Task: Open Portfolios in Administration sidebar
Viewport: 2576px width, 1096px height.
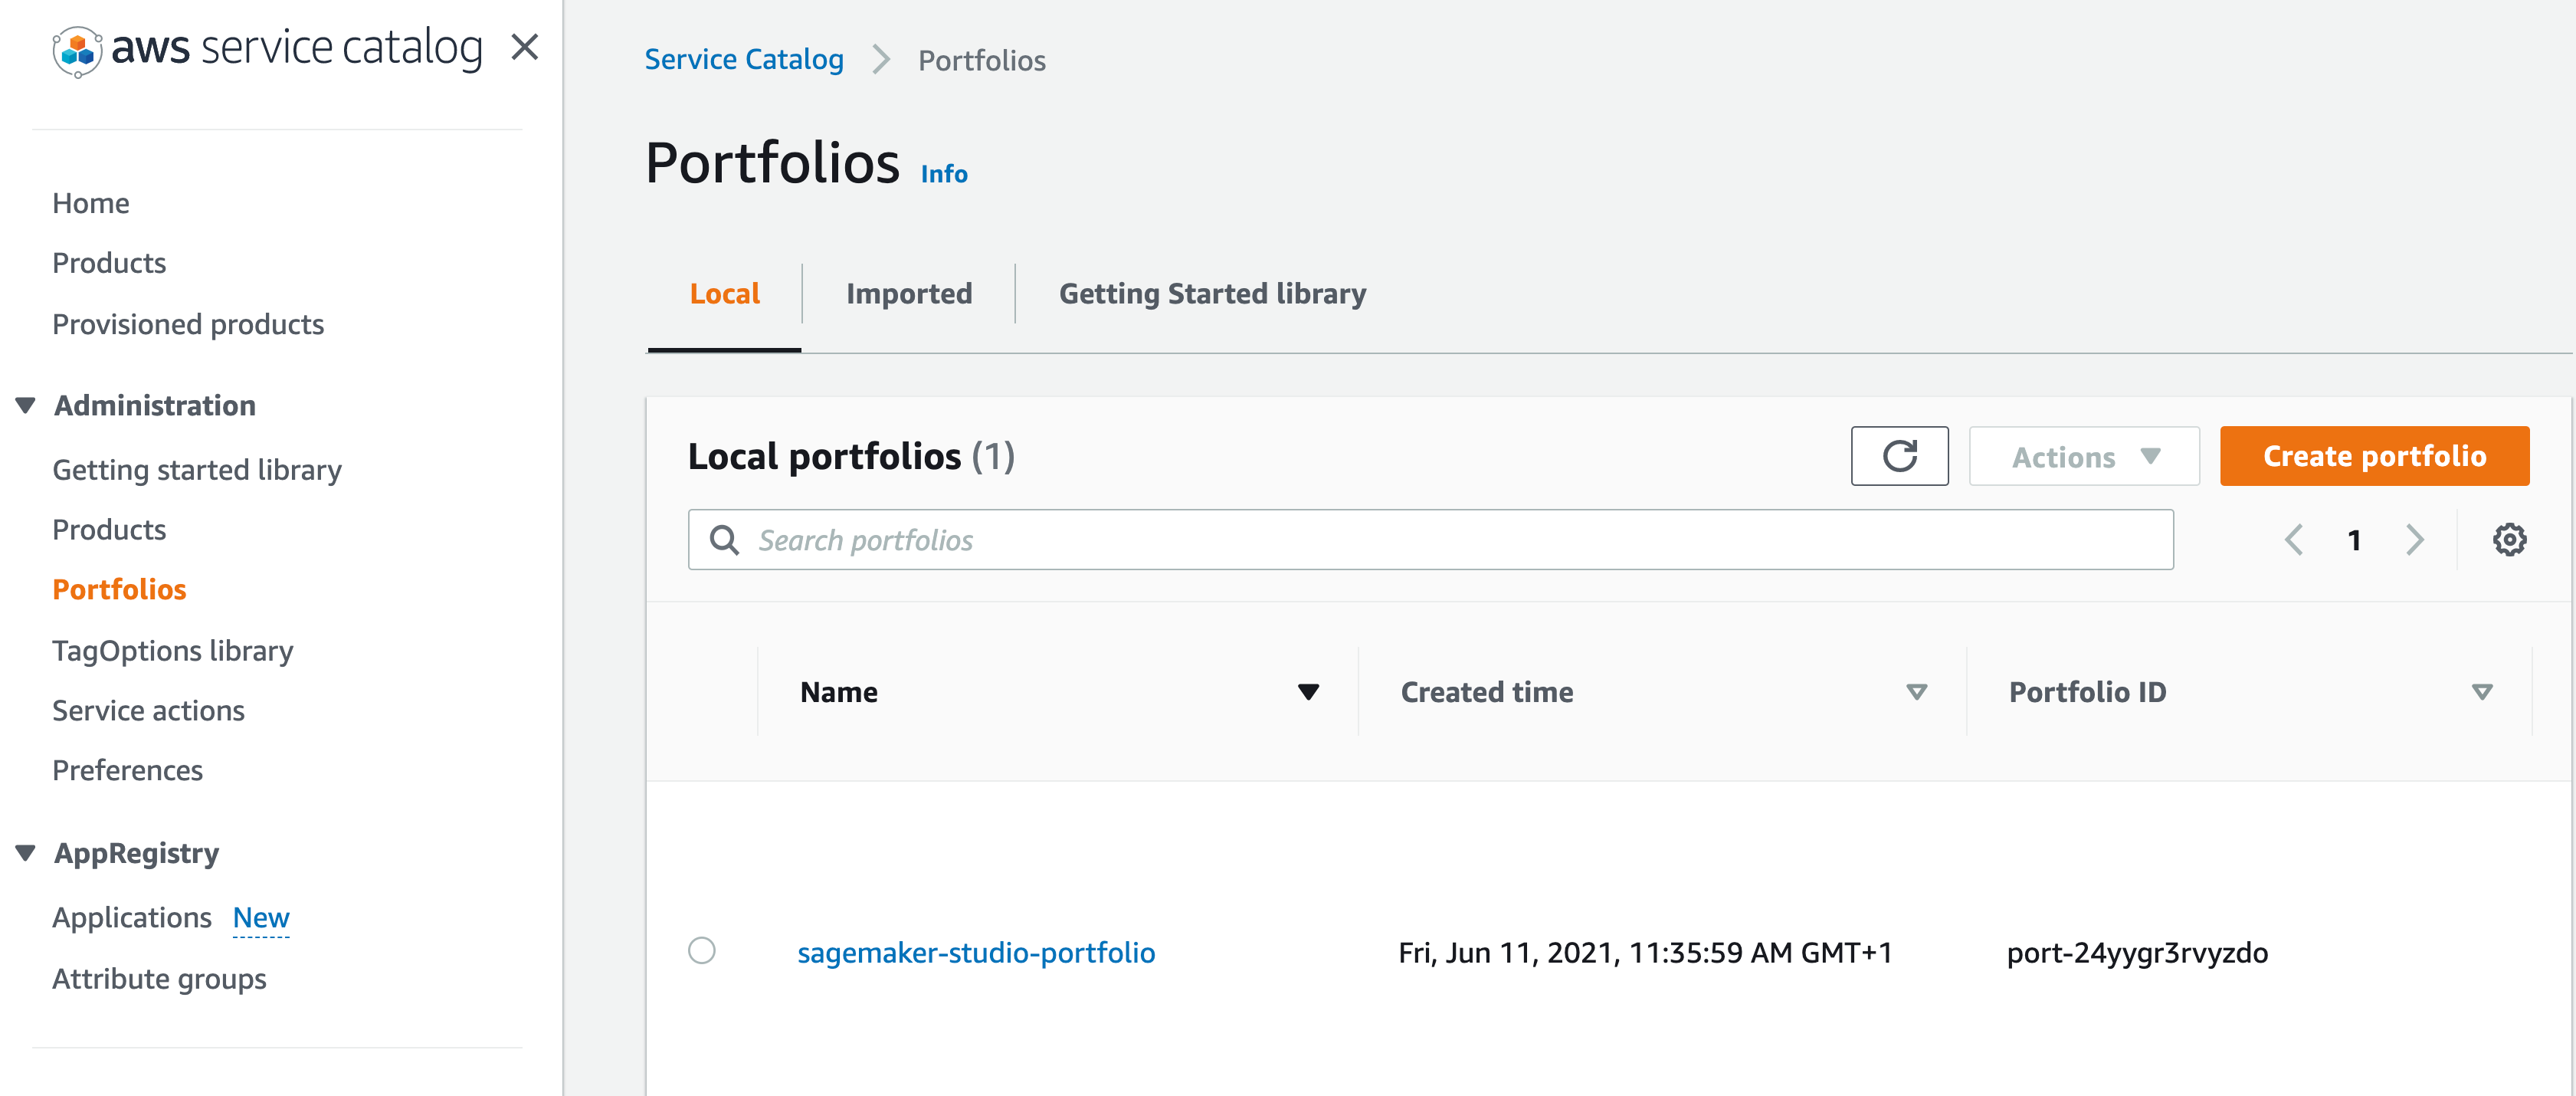Action: tap(120, 590)
